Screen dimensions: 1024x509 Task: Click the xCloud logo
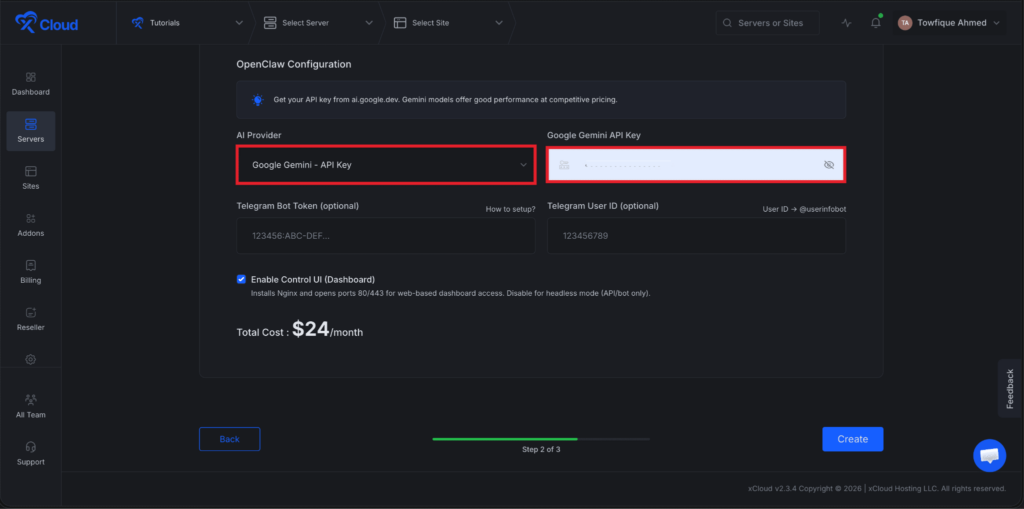tap(46, 23)
